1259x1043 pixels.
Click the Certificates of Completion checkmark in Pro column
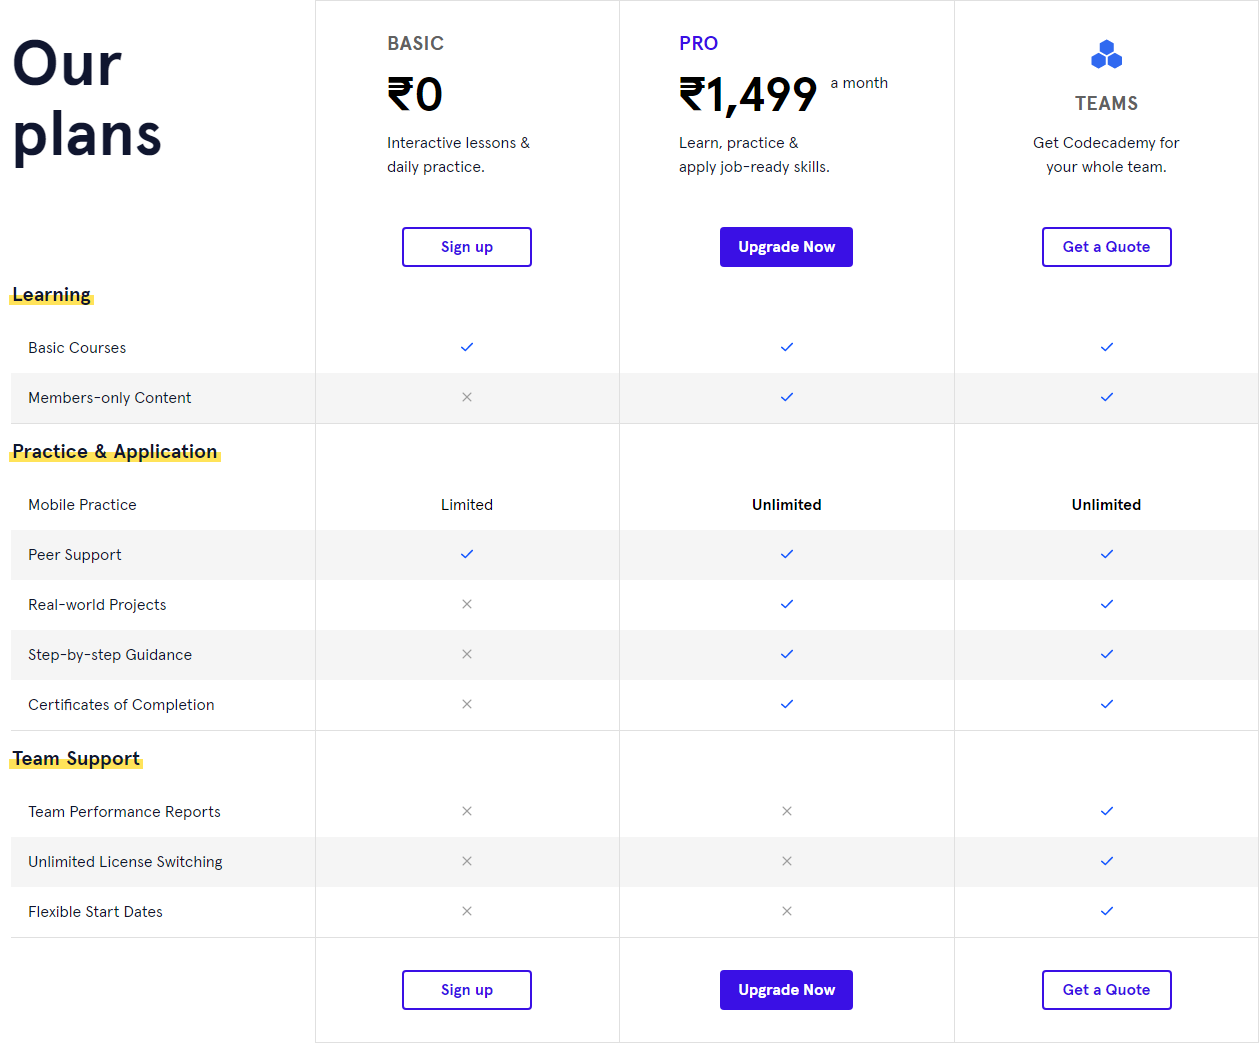pos(787,704)
